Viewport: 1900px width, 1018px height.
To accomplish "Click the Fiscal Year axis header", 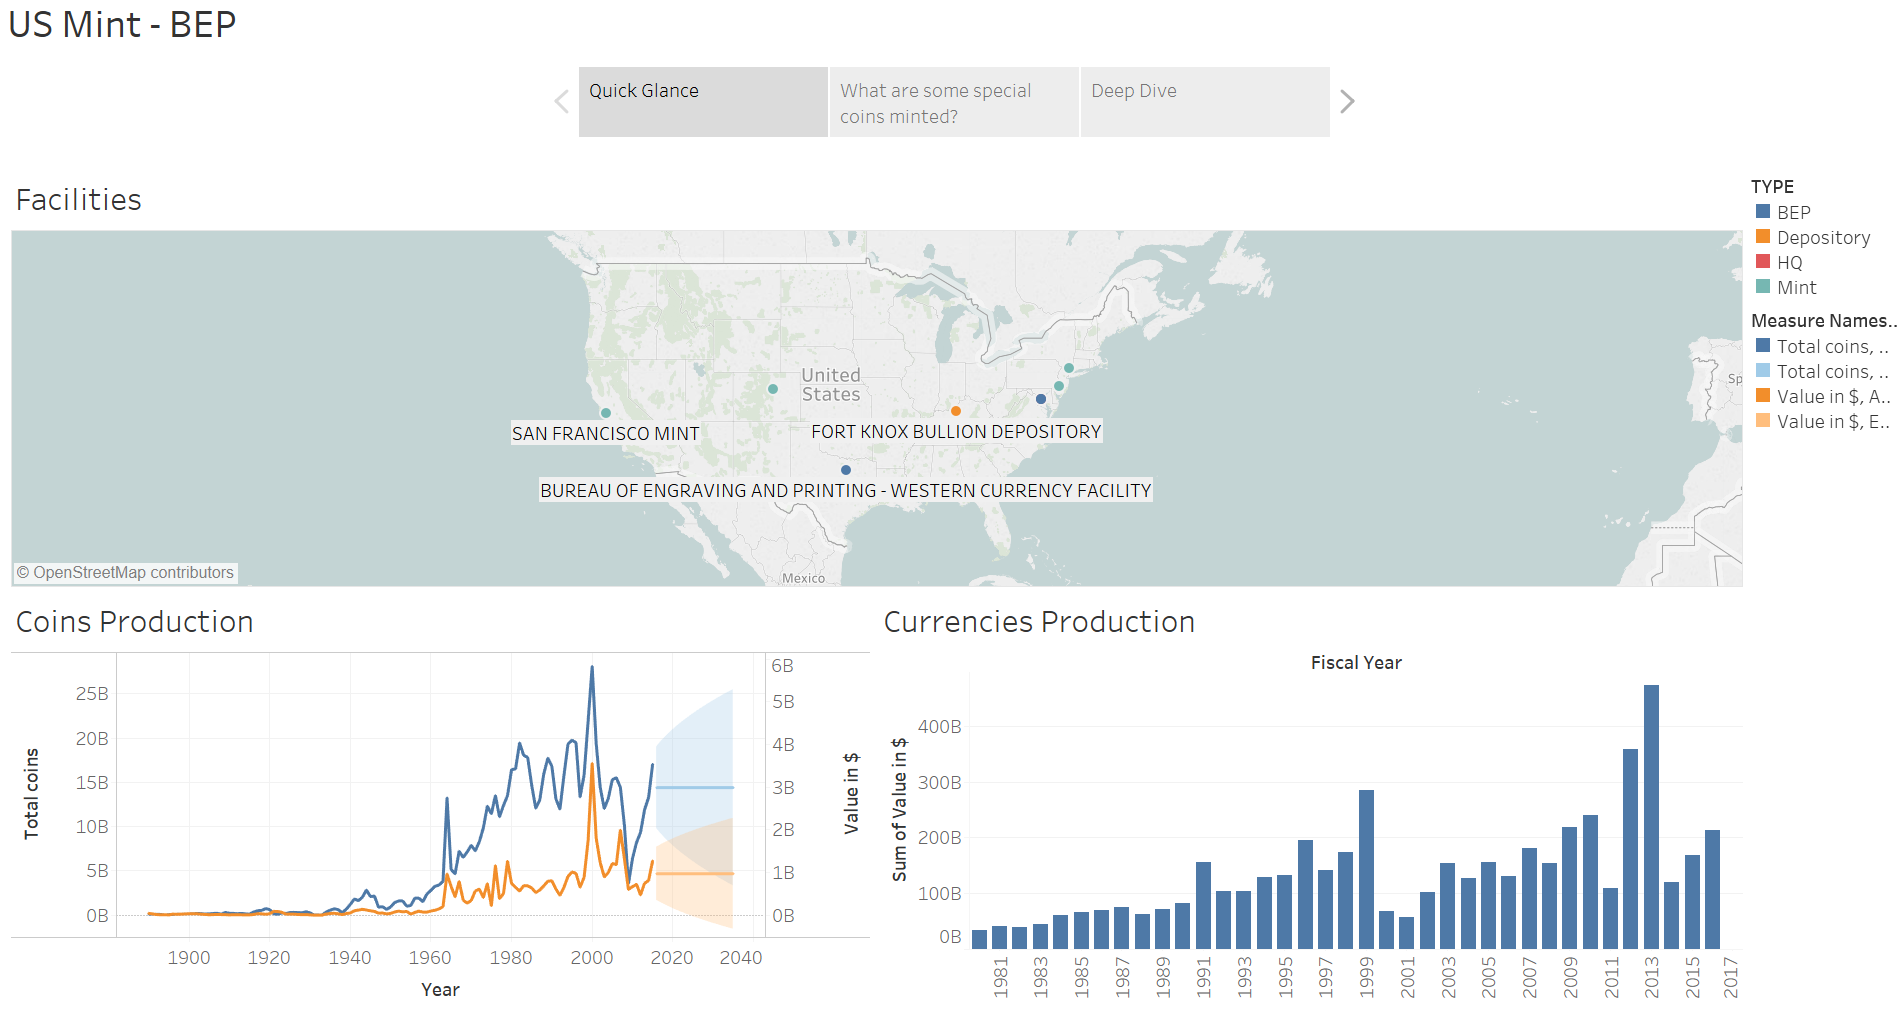I will click(1355, 663).
